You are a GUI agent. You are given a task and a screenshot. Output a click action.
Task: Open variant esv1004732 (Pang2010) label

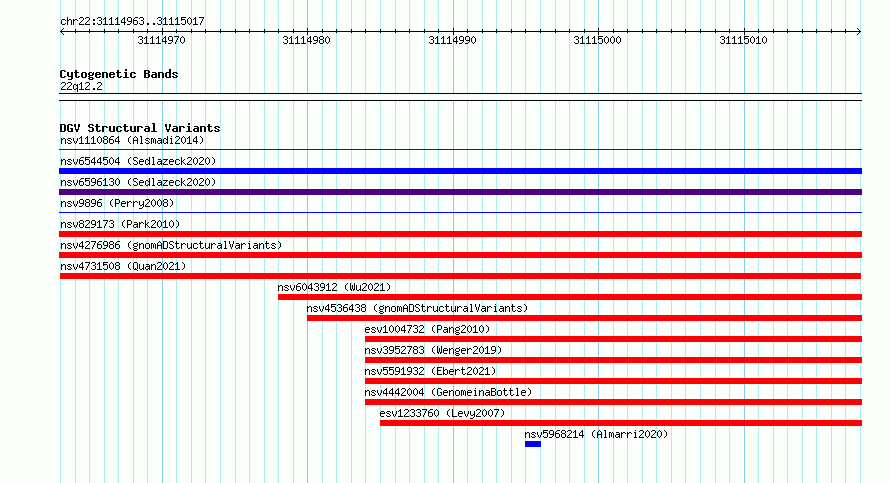427,329
